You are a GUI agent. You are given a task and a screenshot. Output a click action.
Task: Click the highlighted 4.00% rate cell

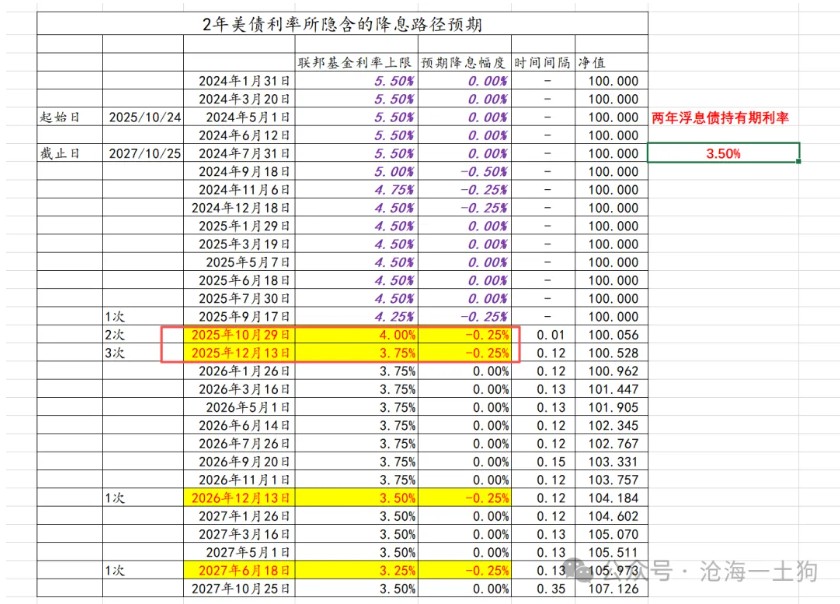coord(356,335)
